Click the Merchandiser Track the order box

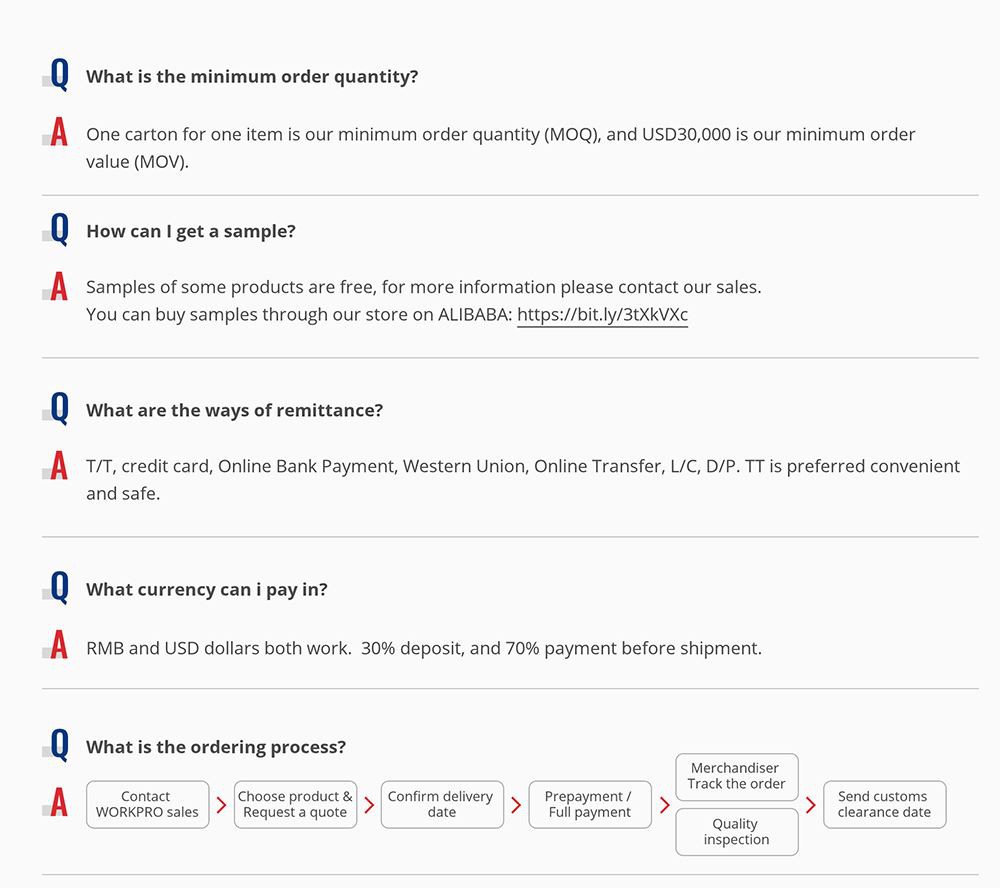tap(736, 776)
